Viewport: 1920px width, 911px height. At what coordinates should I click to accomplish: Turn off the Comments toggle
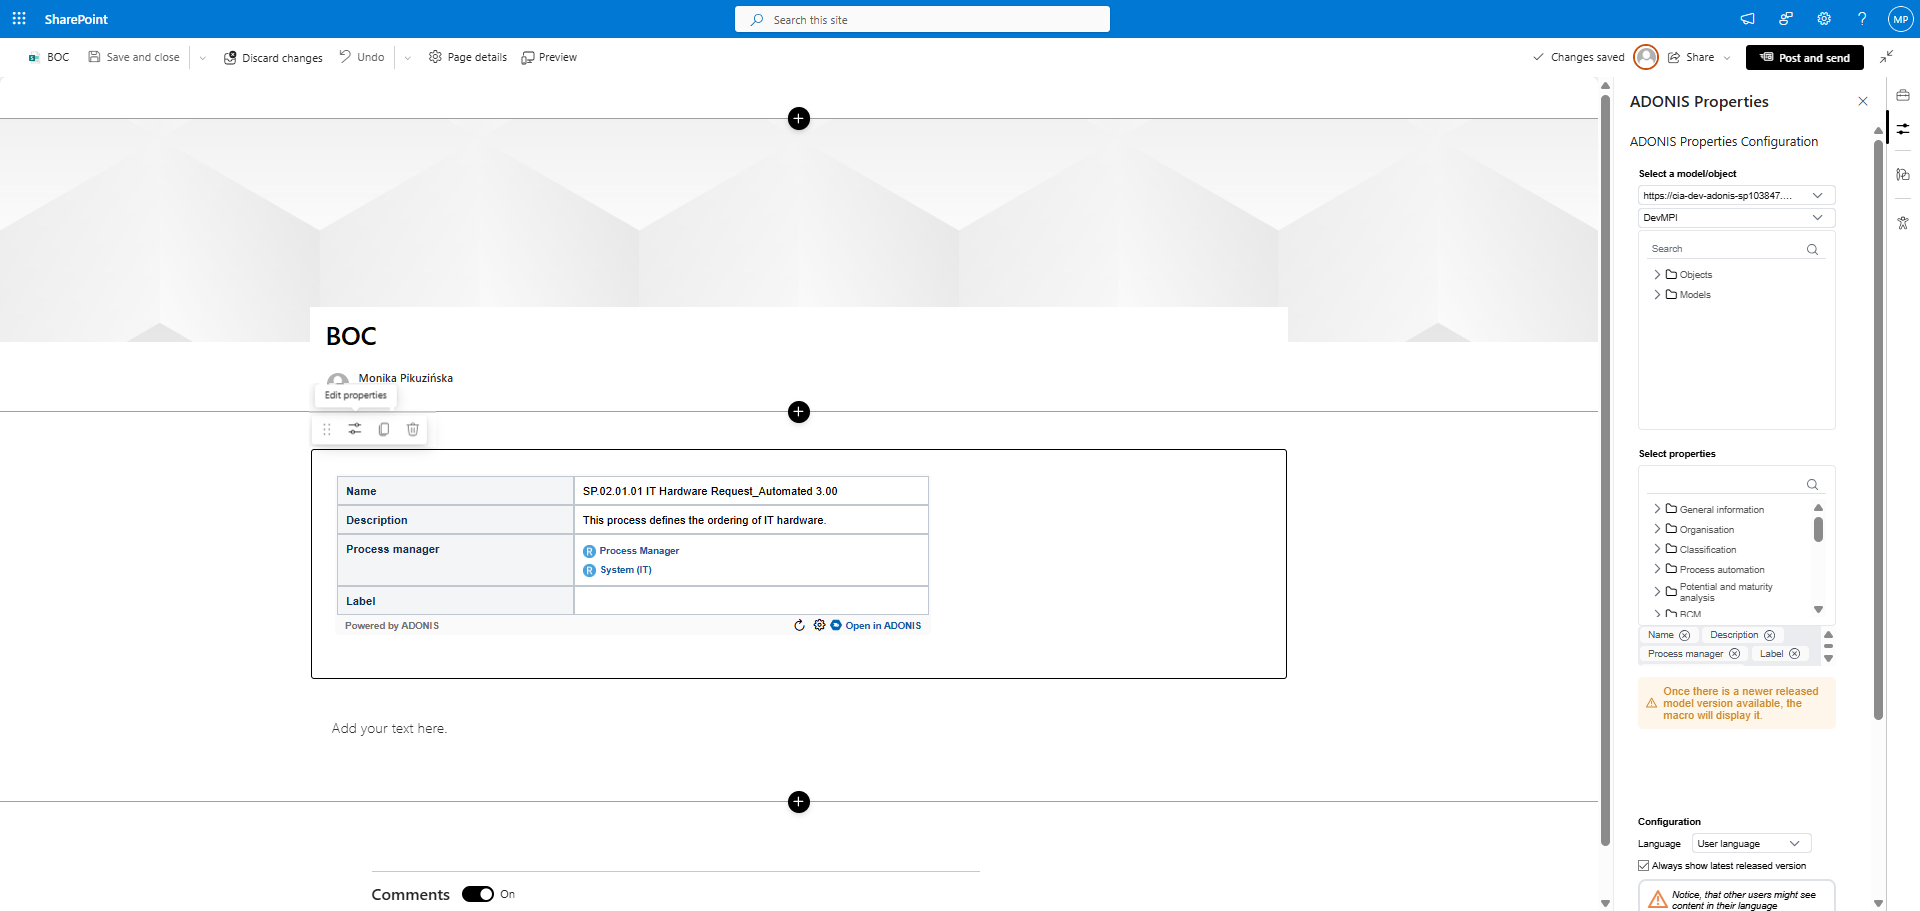[478, 894]
